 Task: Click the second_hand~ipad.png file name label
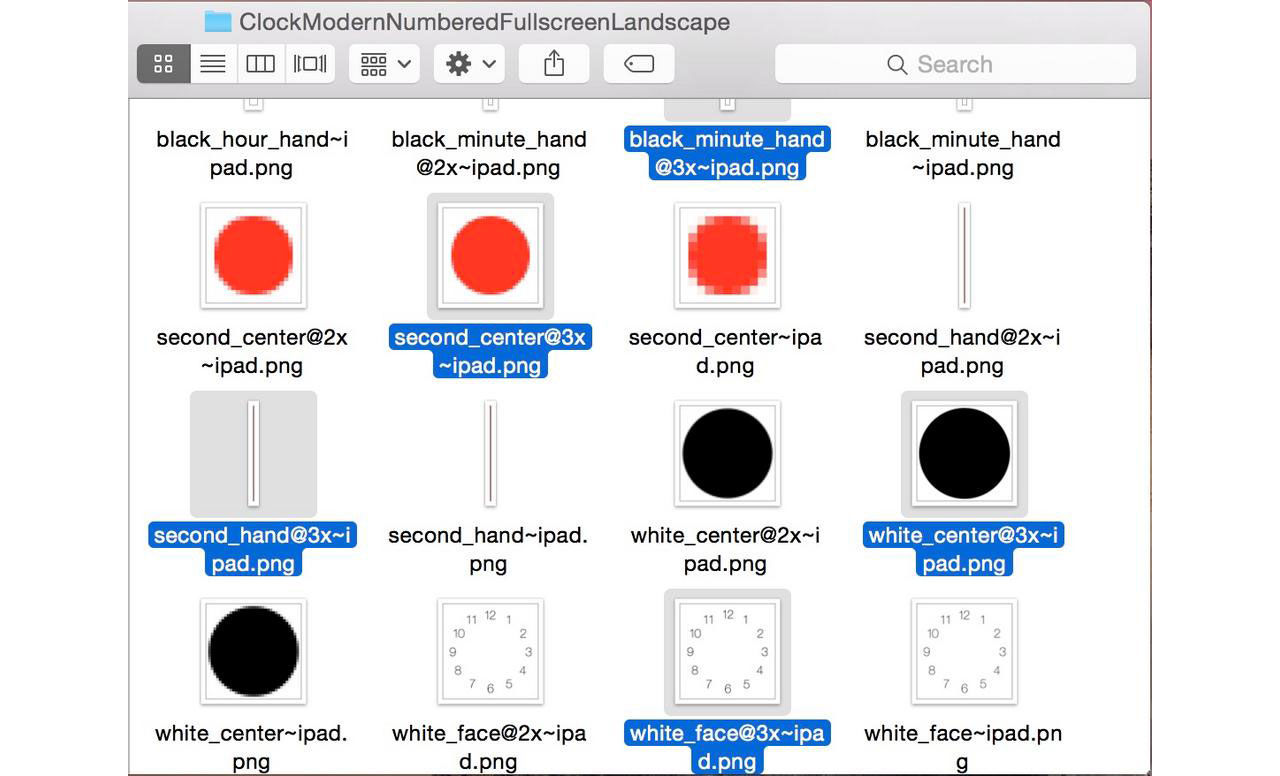[x=488, y=549]
